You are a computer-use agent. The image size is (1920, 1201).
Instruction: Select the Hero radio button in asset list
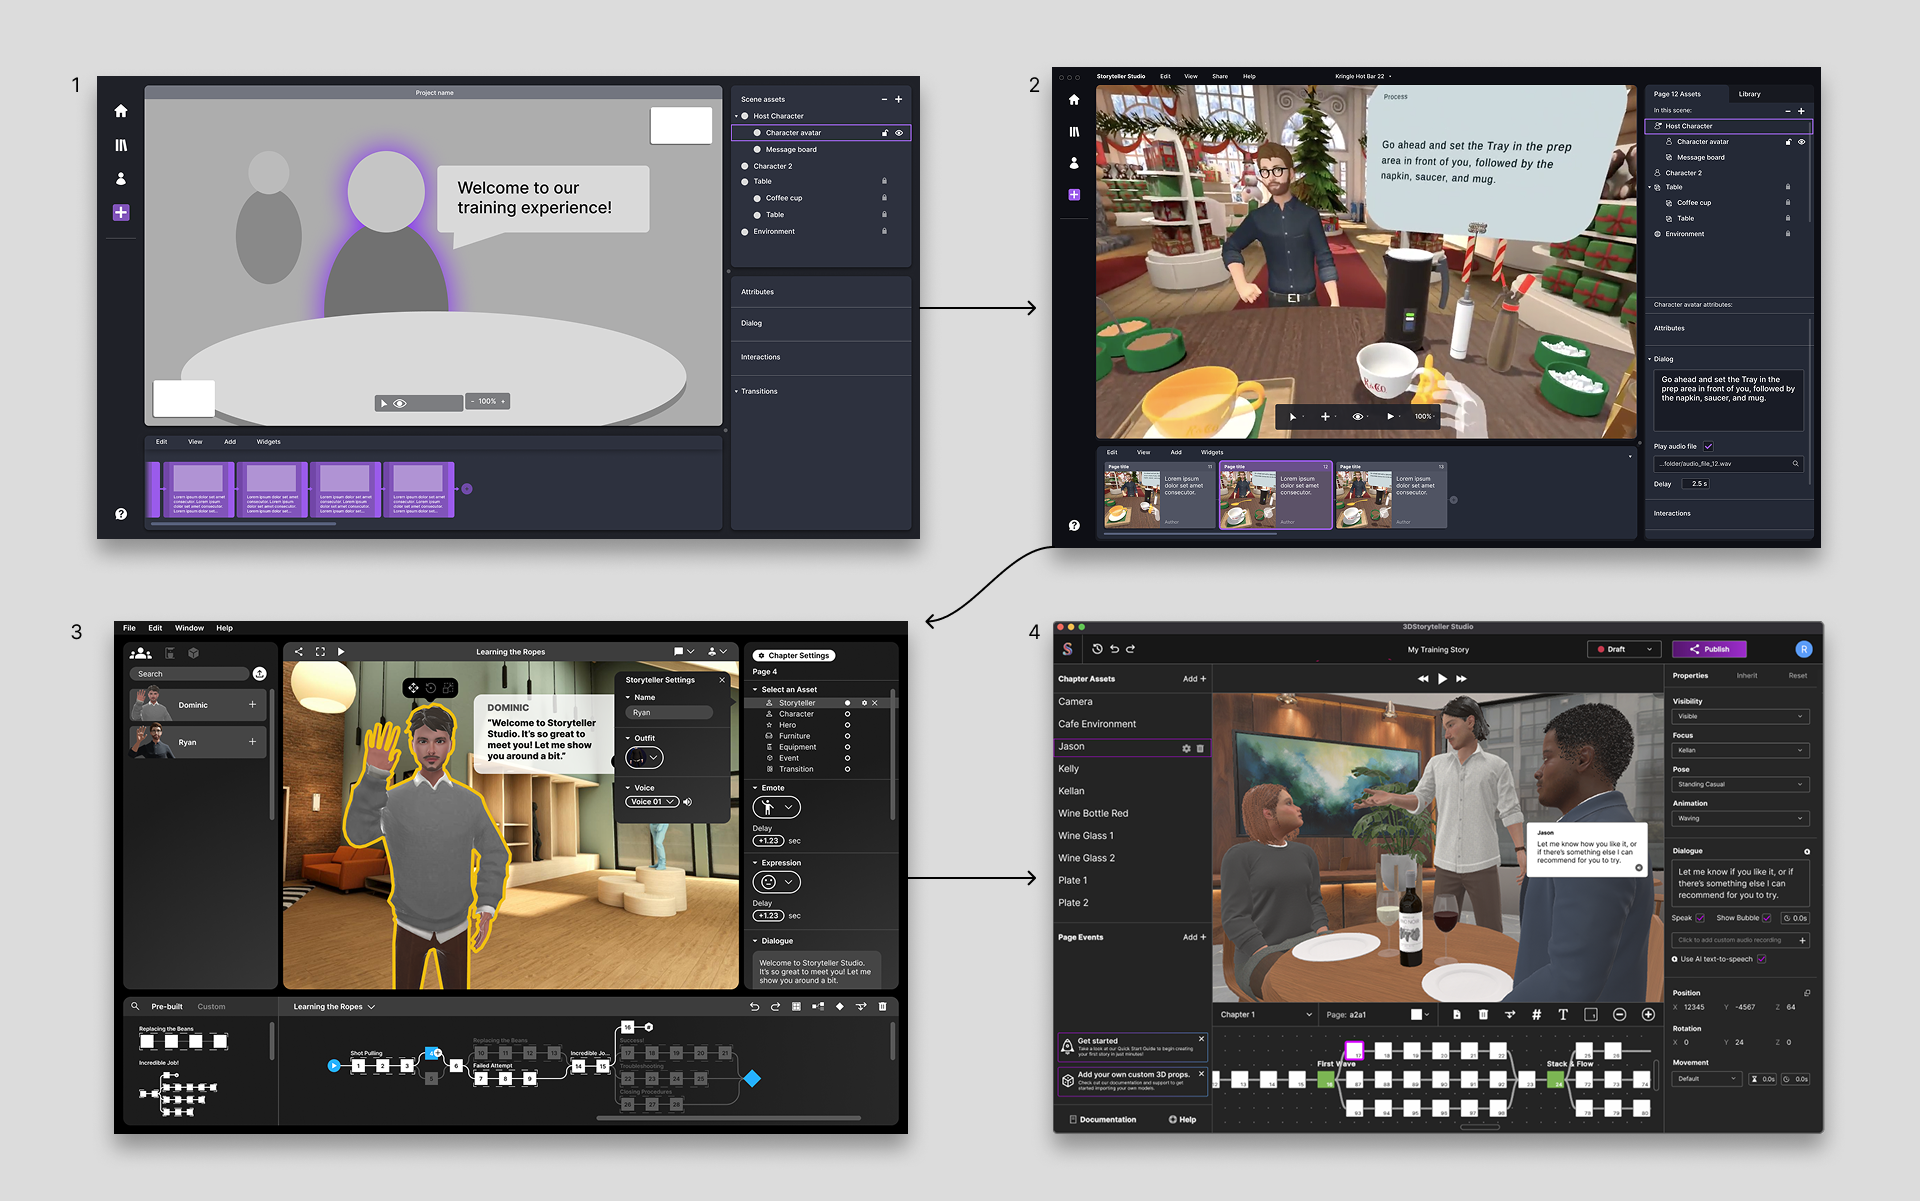click(x=847, y=725)
